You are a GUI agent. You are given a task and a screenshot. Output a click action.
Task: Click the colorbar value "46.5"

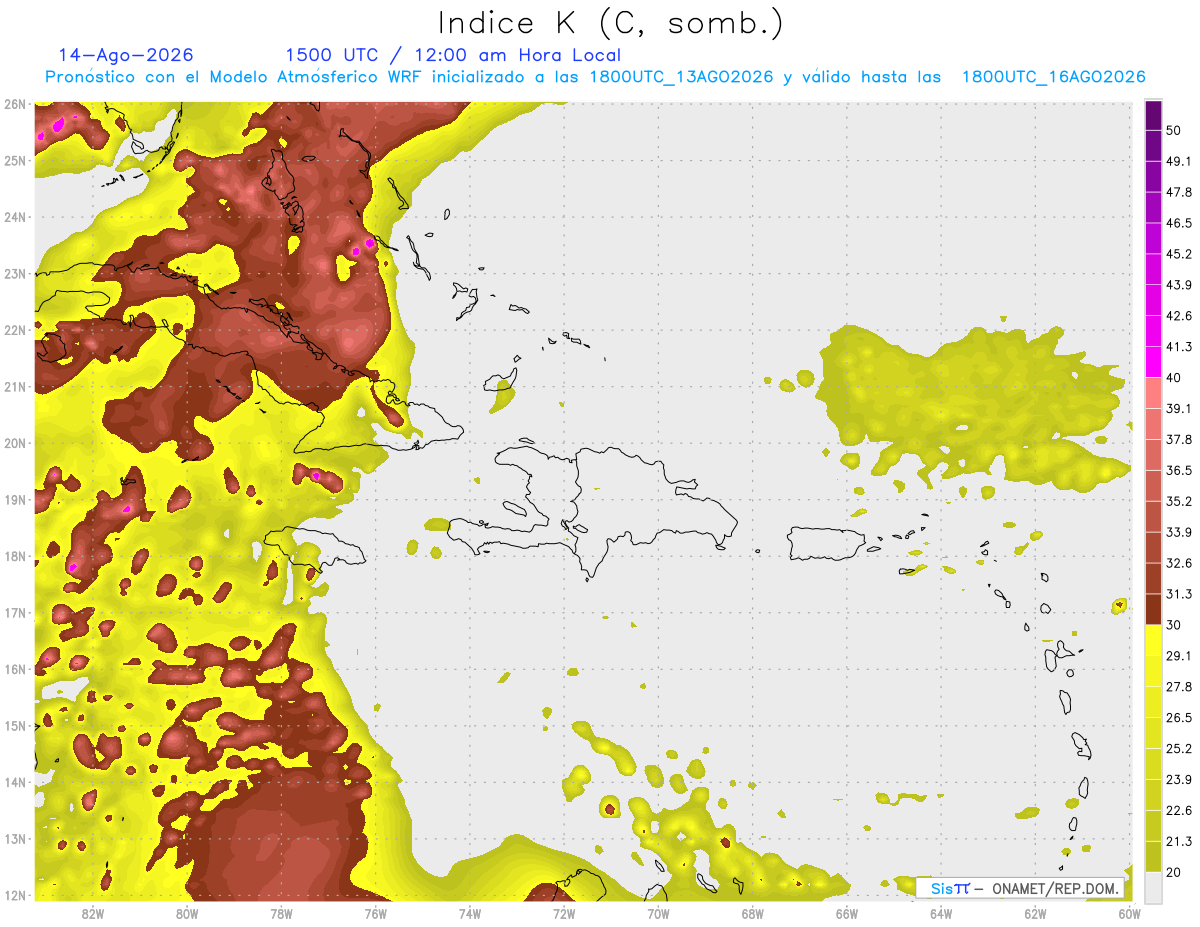(1179, 223)
